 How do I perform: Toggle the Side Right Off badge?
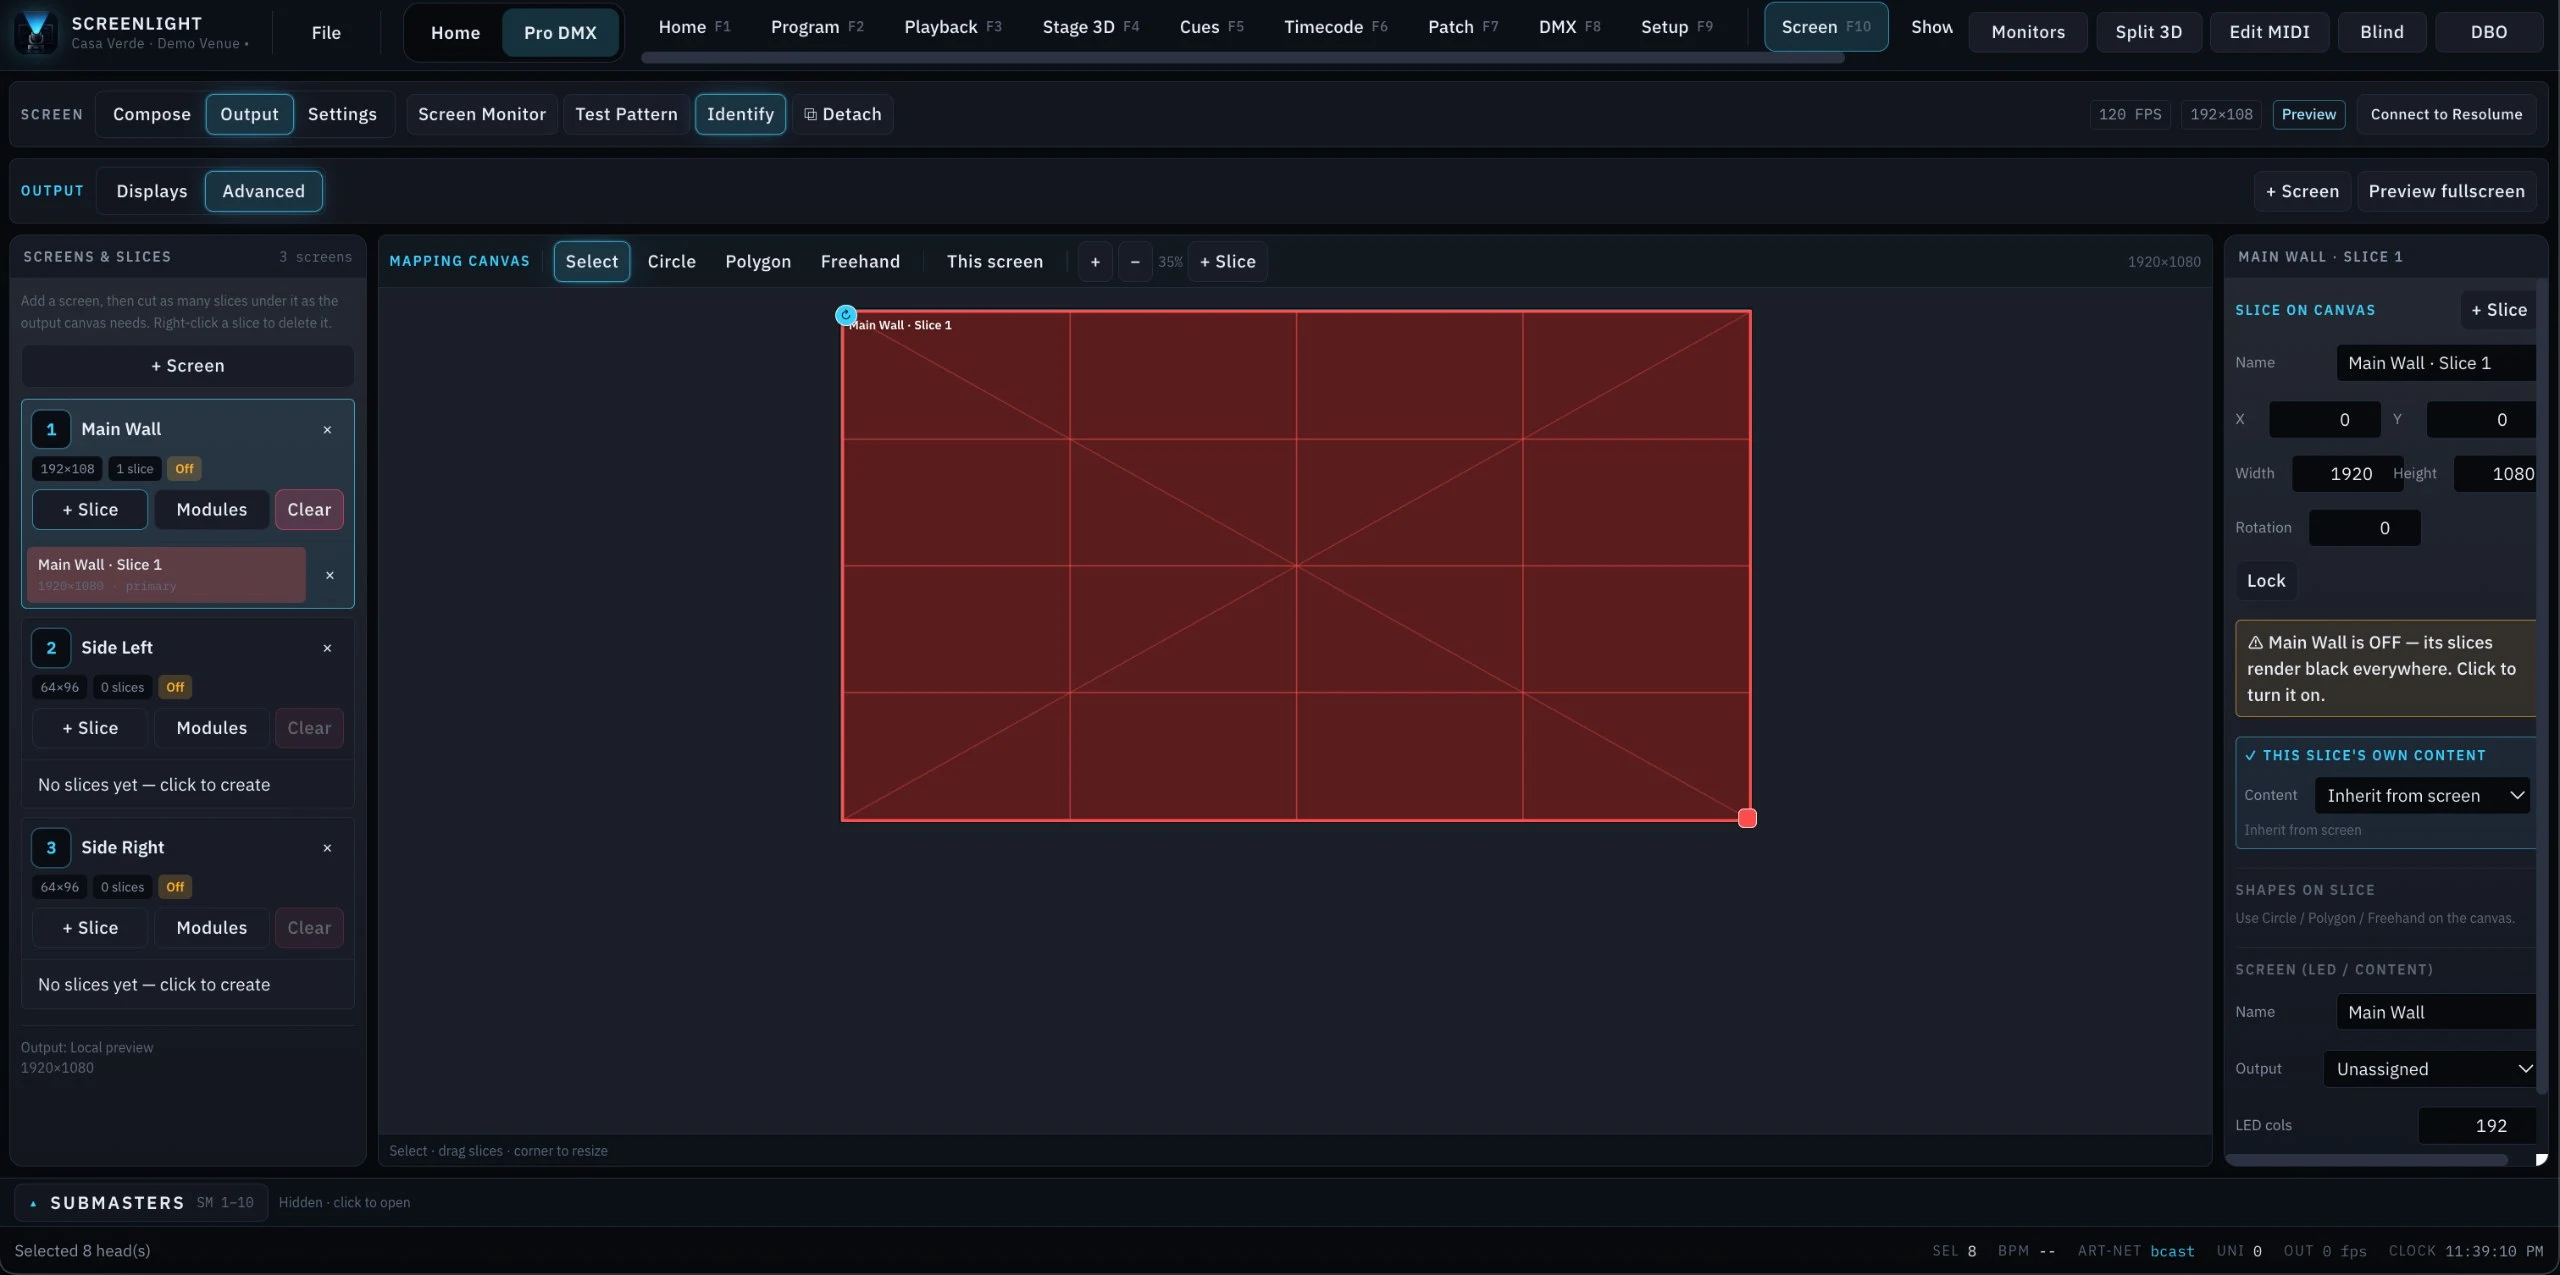point(175,887)
